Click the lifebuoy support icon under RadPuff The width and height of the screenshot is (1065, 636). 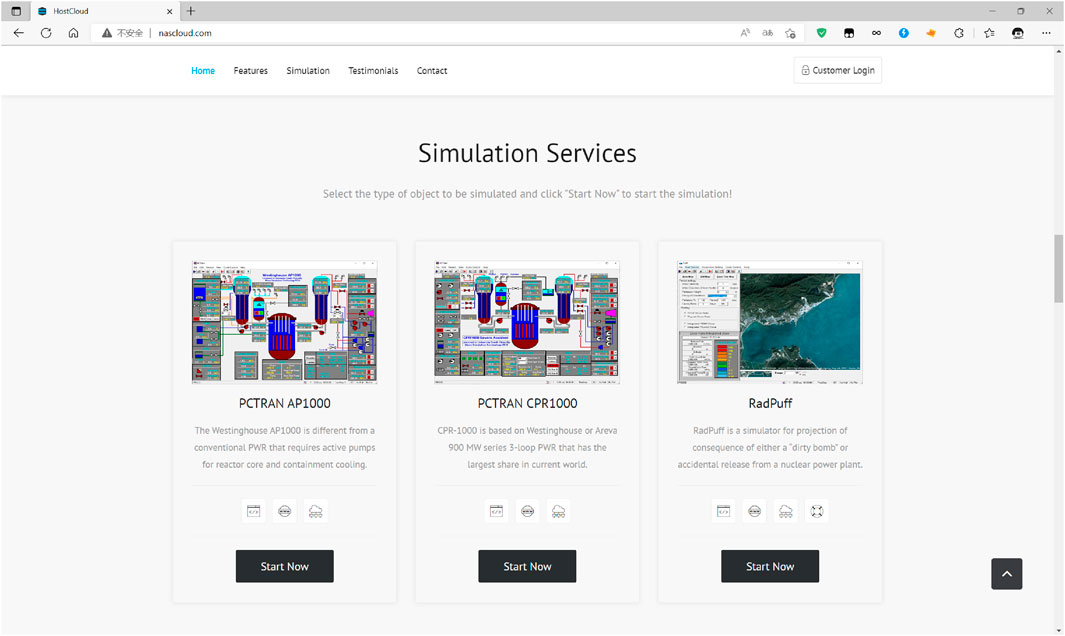816,511
